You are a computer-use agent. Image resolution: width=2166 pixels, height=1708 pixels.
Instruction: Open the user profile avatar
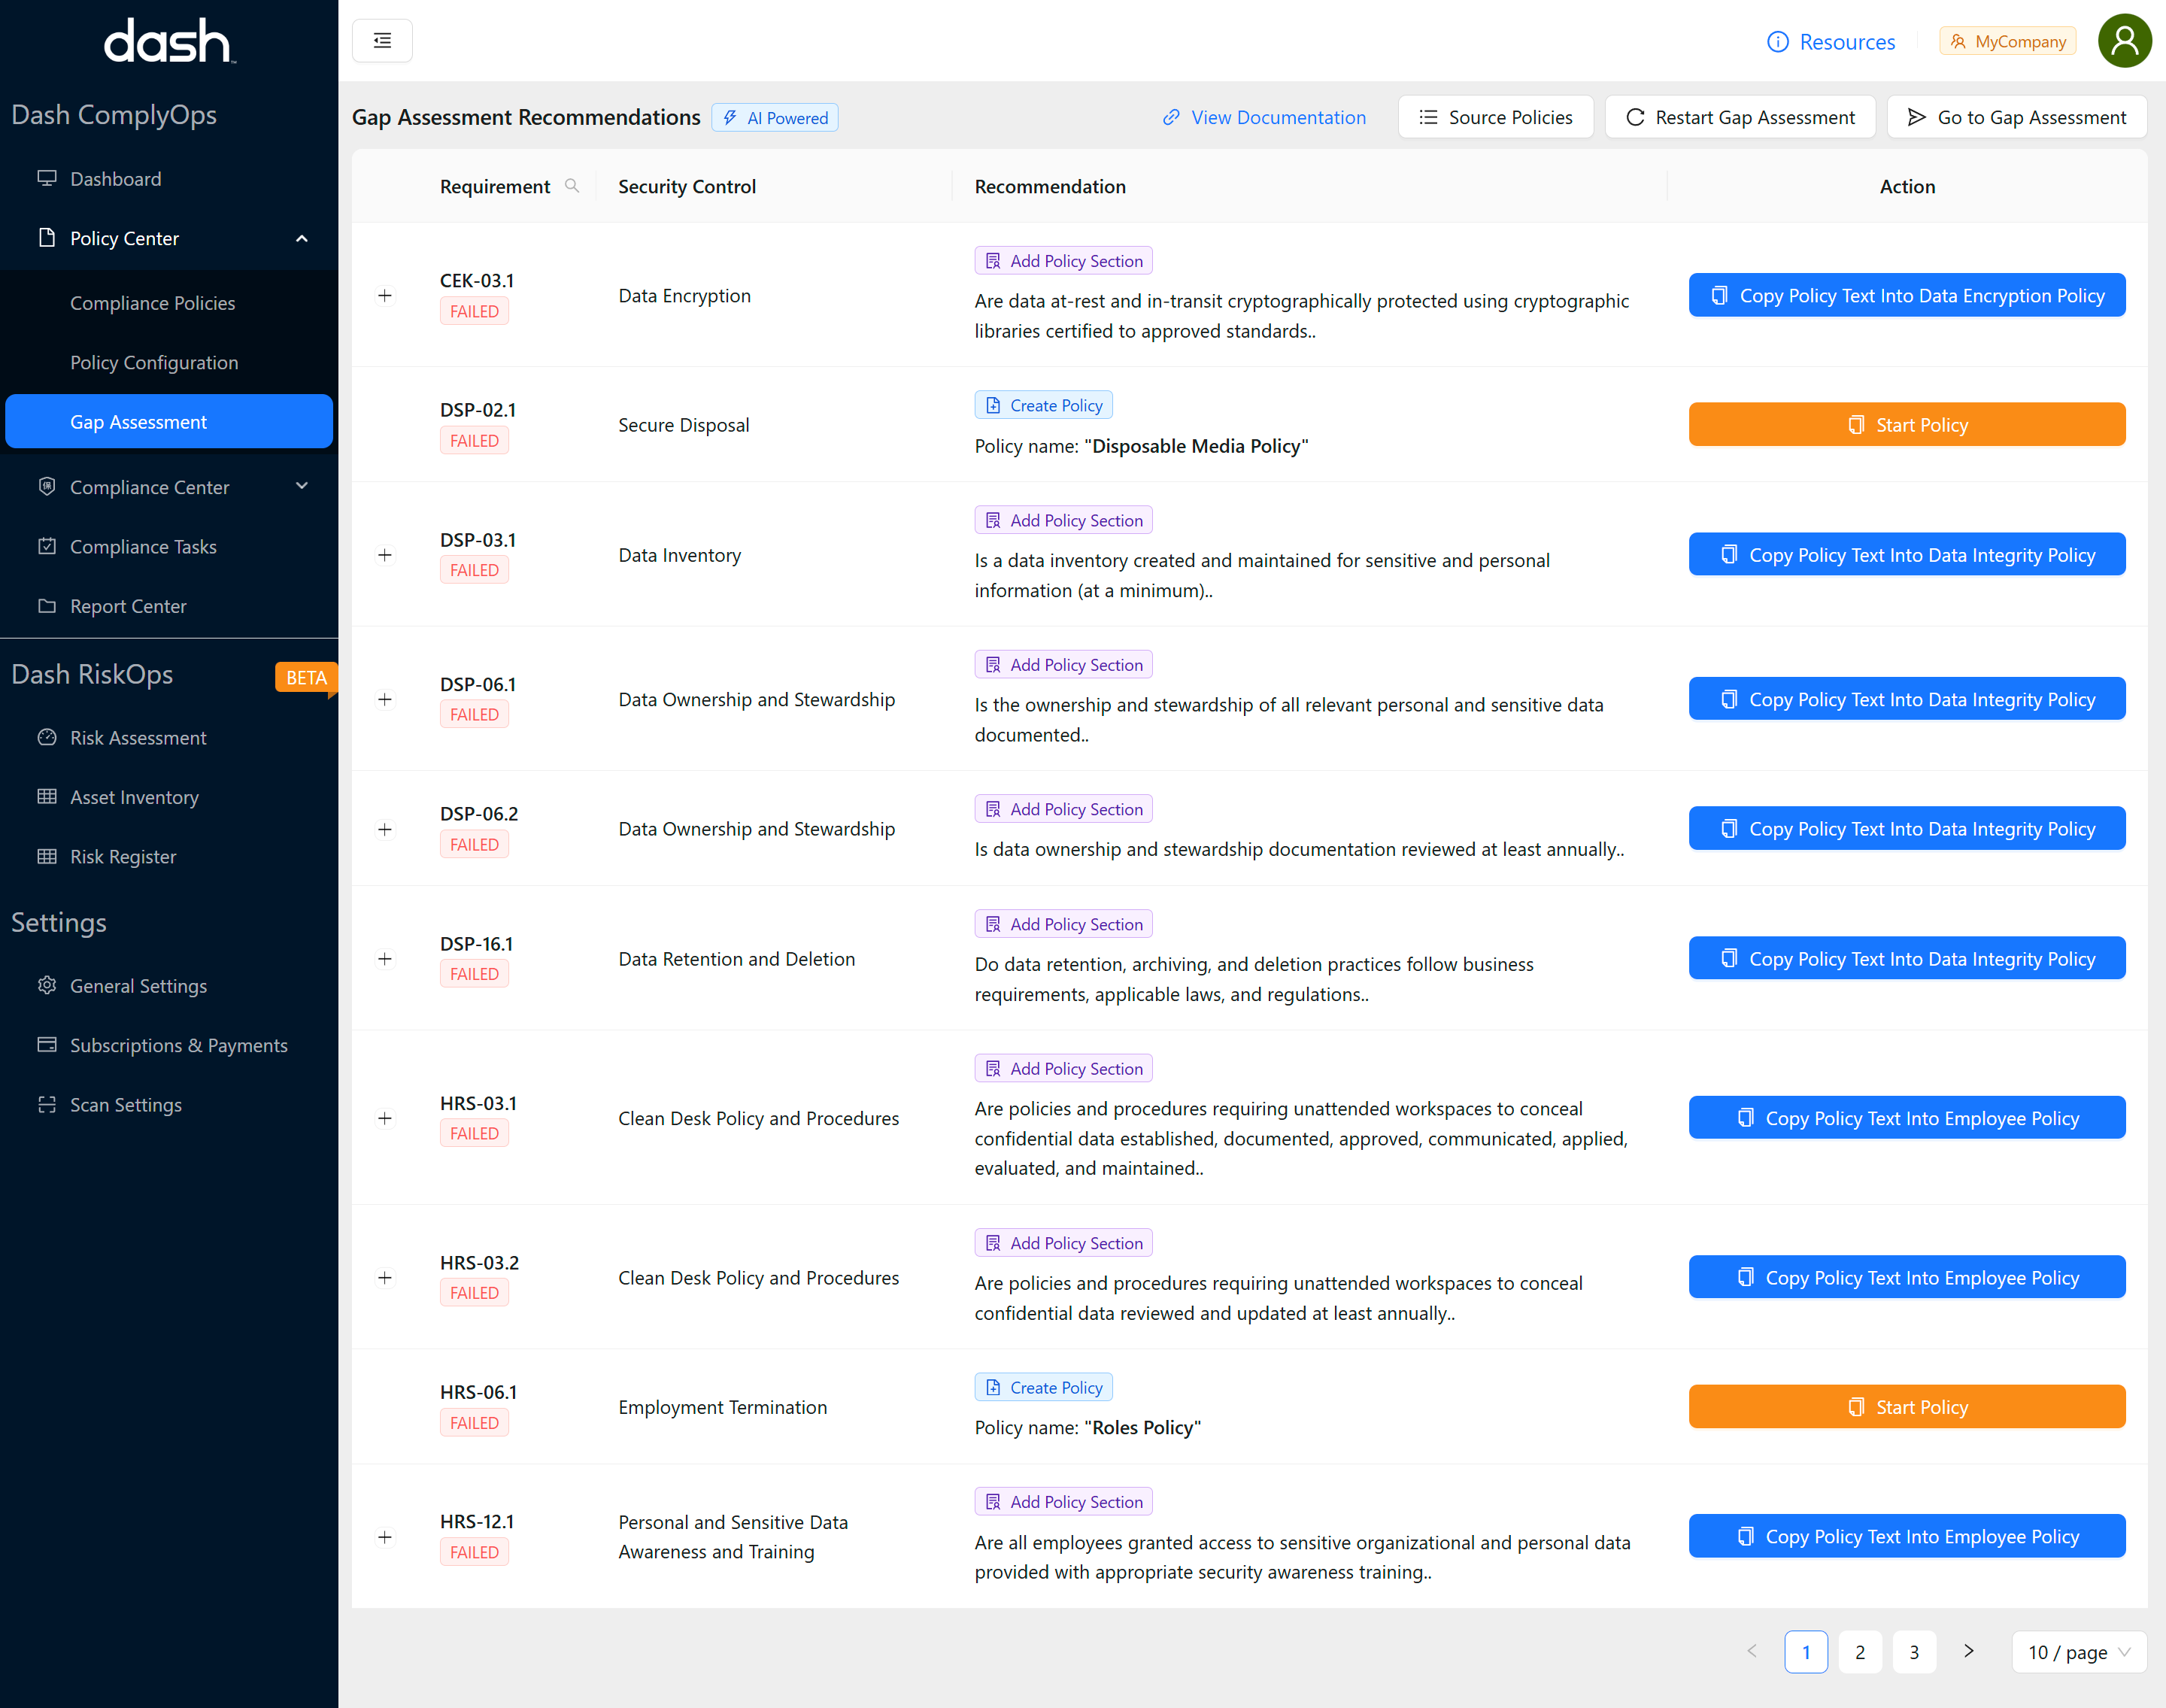[x=2124, y=41]
